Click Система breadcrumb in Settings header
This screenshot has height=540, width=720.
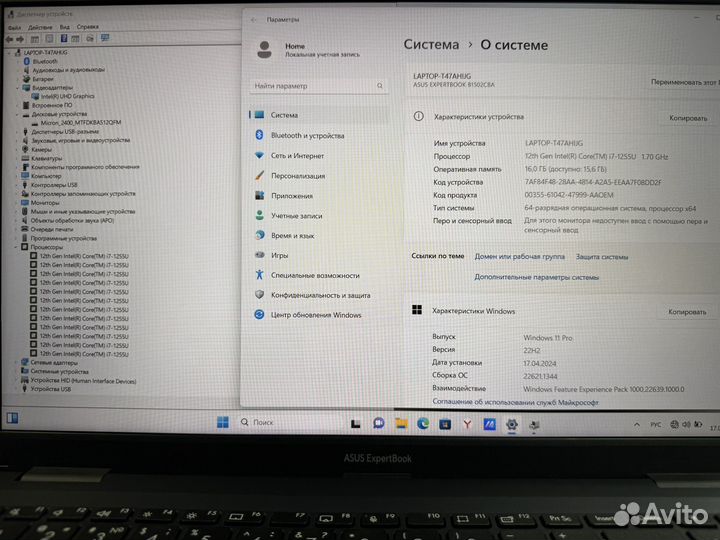pos(431,45)
